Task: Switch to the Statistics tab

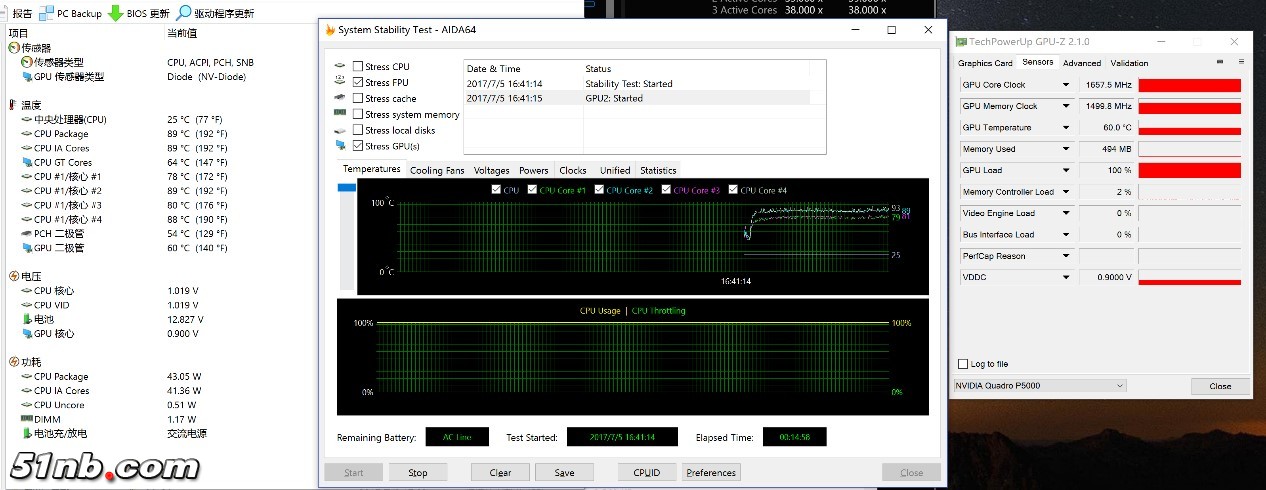Action: [x=658, y=171]
